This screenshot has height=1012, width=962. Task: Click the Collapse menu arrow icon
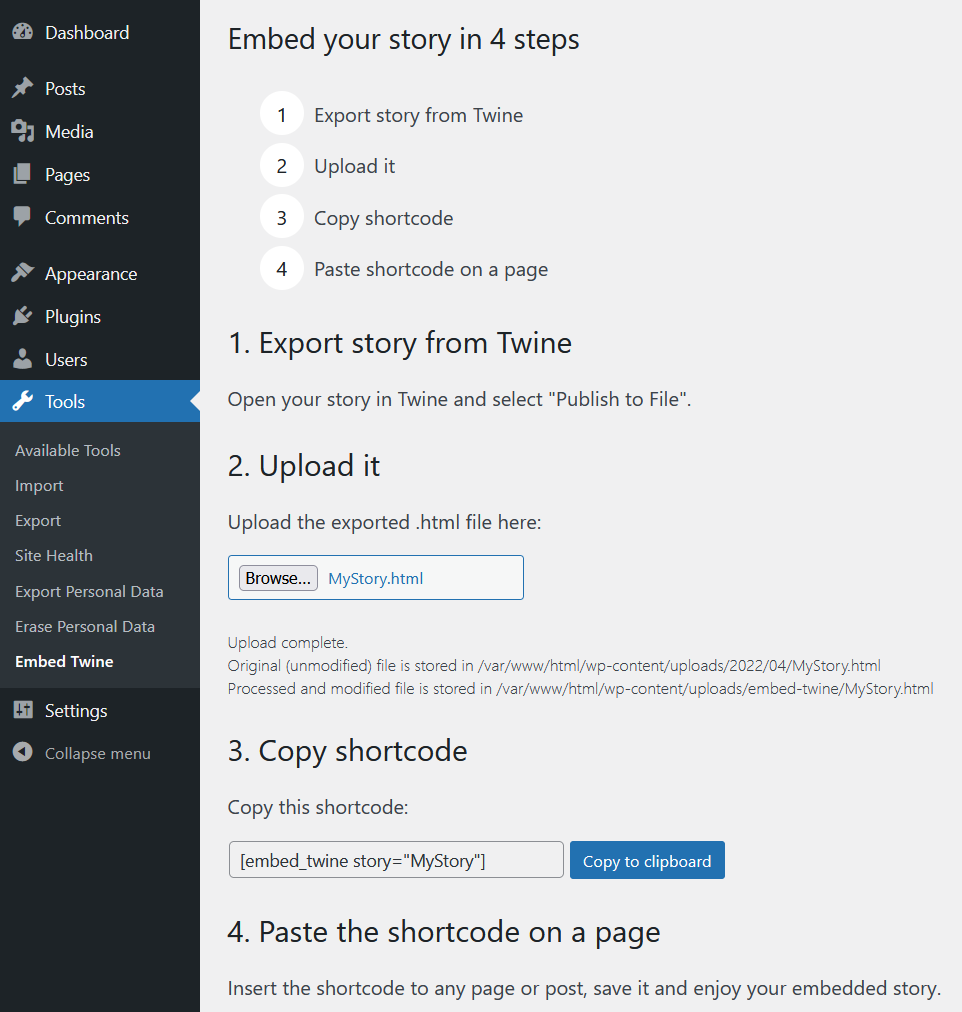(x=23, y=753)
